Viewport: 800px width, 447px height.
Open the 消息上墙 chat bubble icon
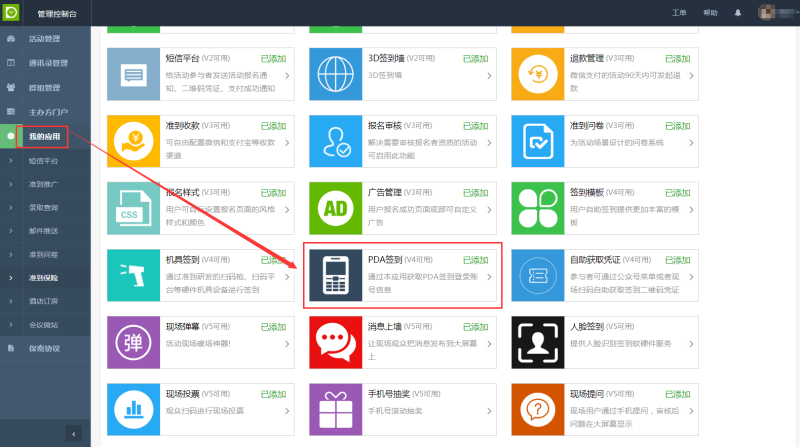(335, 341)
